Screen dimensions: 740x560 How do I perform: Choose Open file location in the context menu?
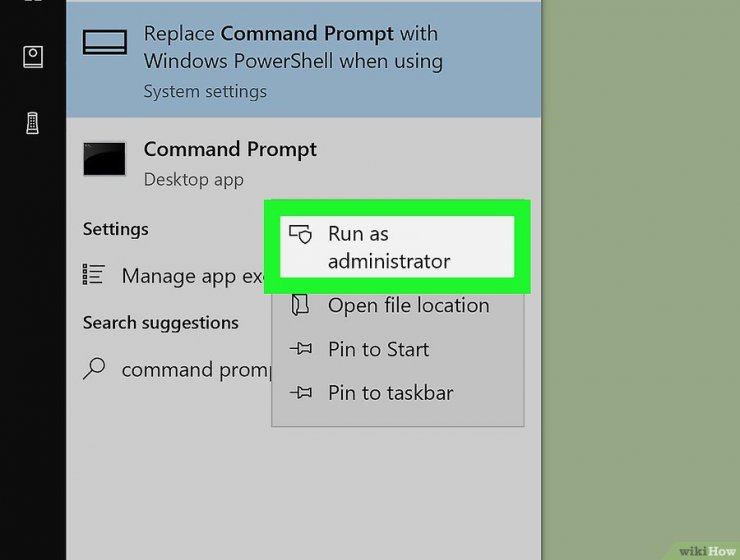pyautogui.click(x=397, y=305)
